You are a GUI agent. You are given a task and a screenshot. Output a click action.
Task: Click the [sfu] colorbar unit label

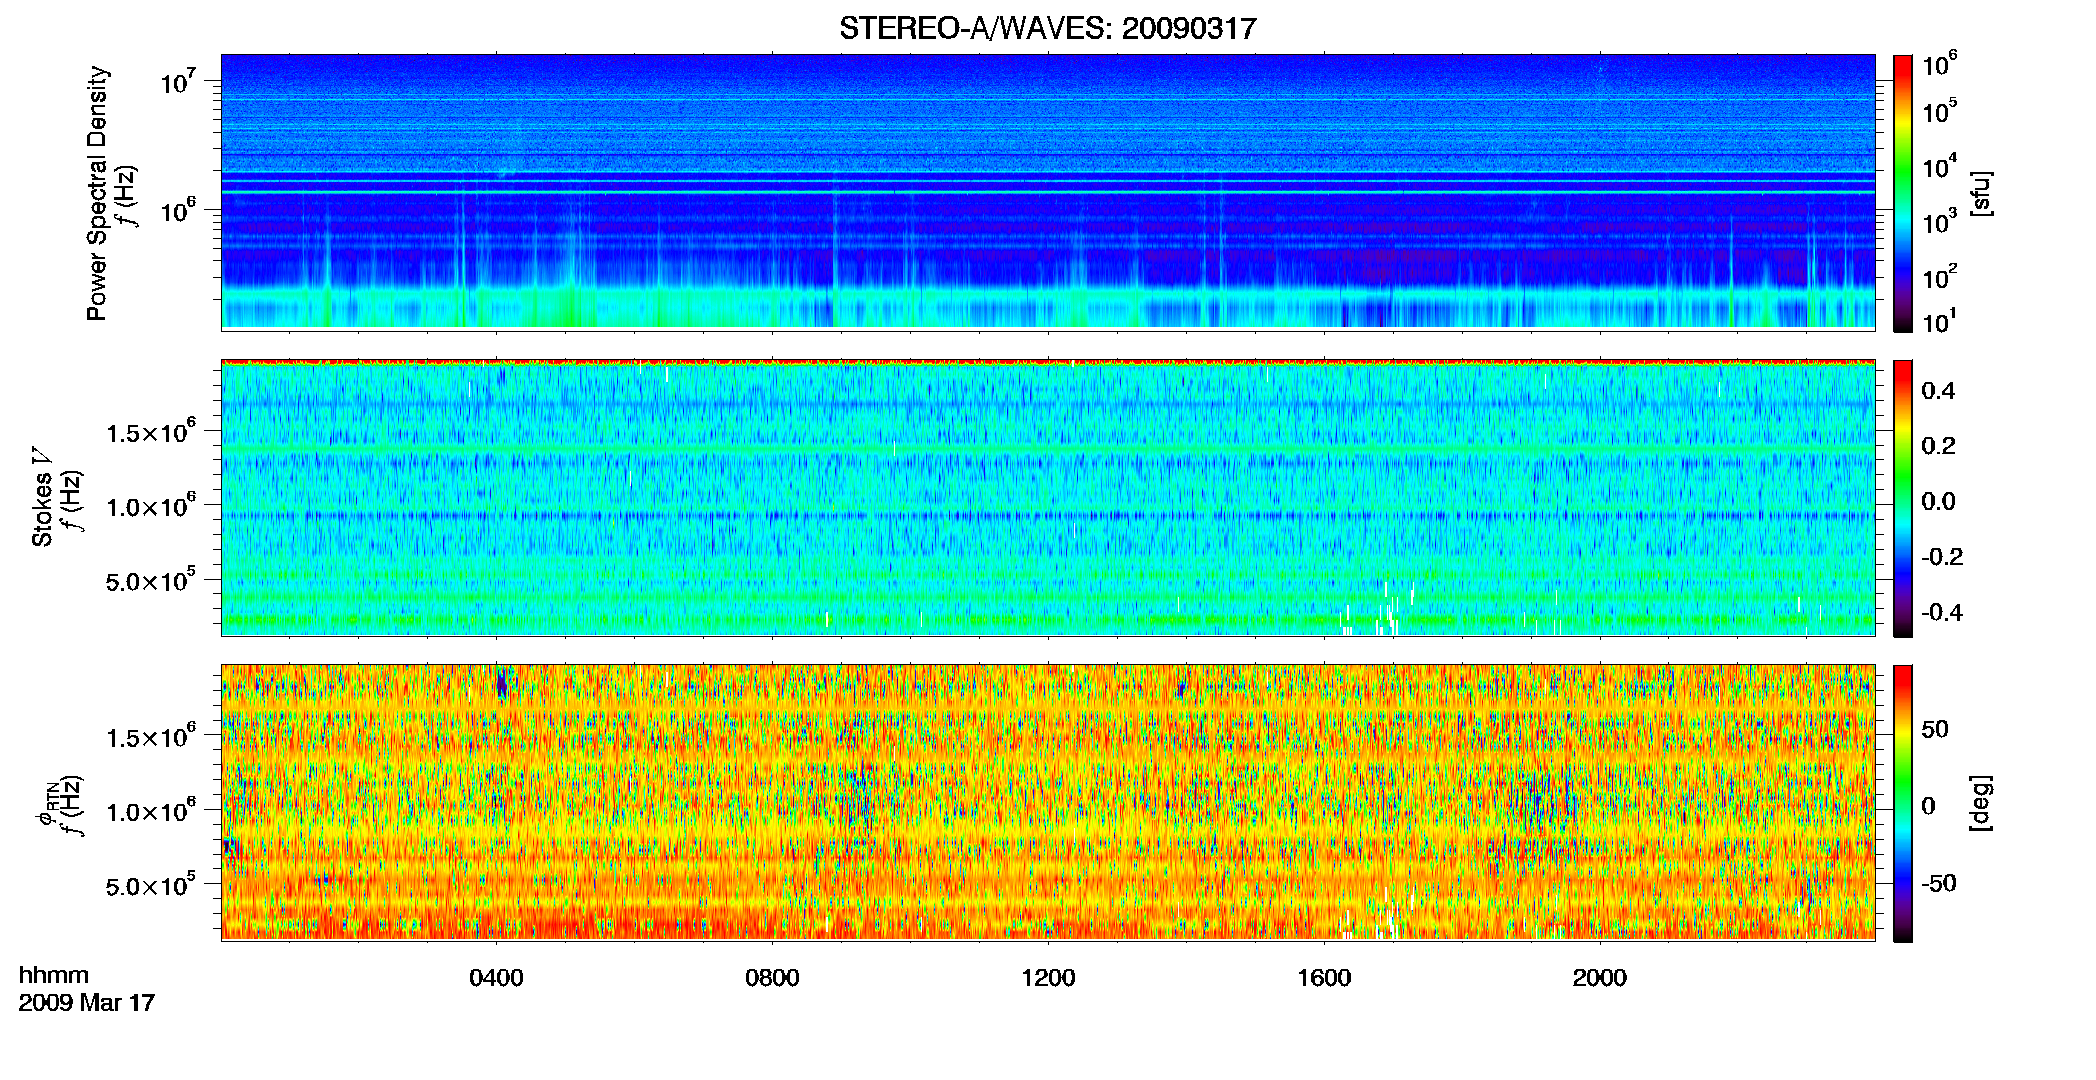1981,193
